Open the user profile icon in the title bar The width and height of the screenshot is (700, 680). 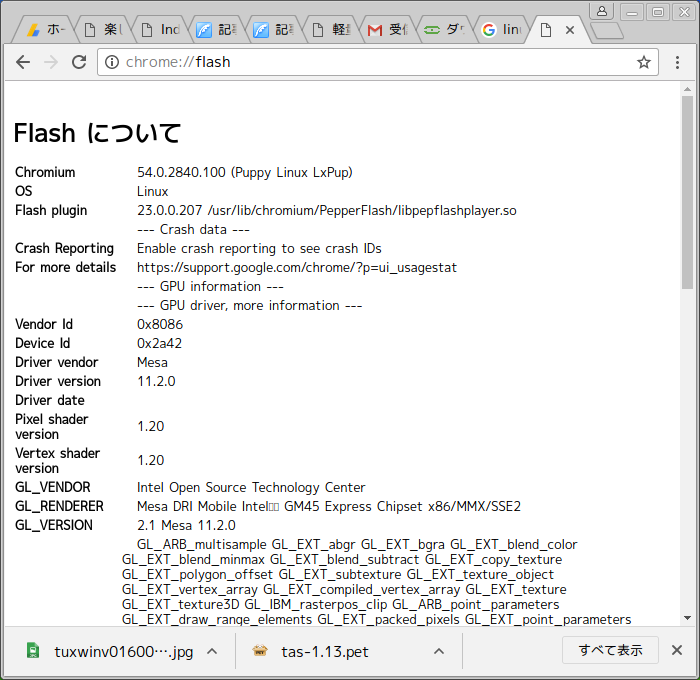(601, 11)
